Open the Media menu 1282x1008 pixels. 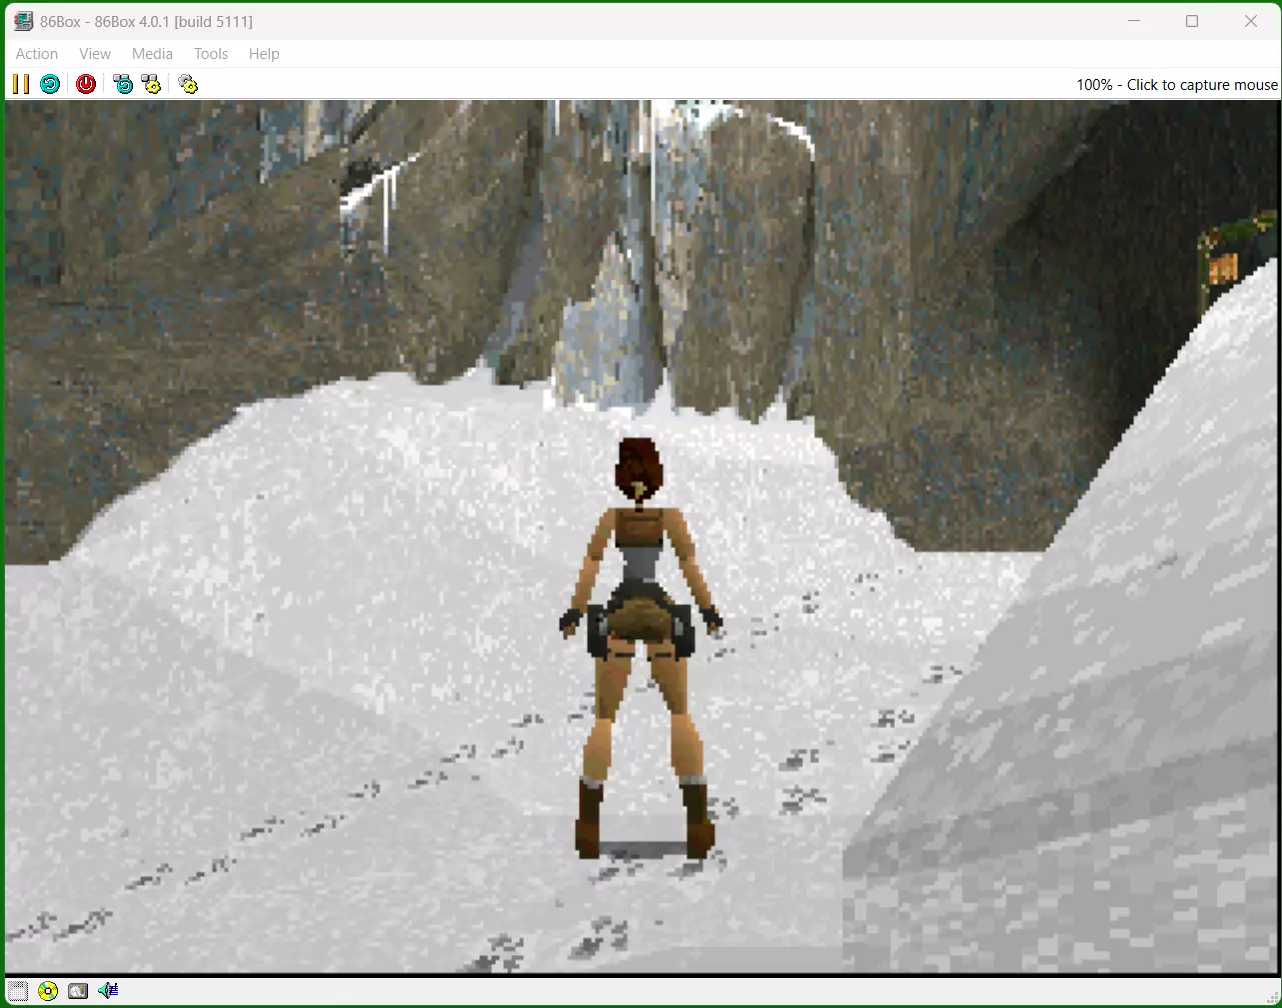pos(152,54)
